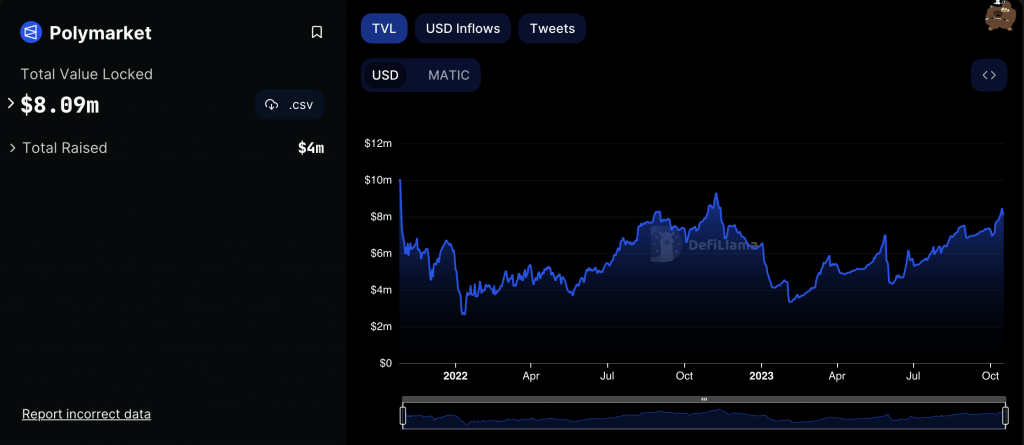Open the embed chart code icon
Viewport: 1024px width, 445px height.
[989, 75]
